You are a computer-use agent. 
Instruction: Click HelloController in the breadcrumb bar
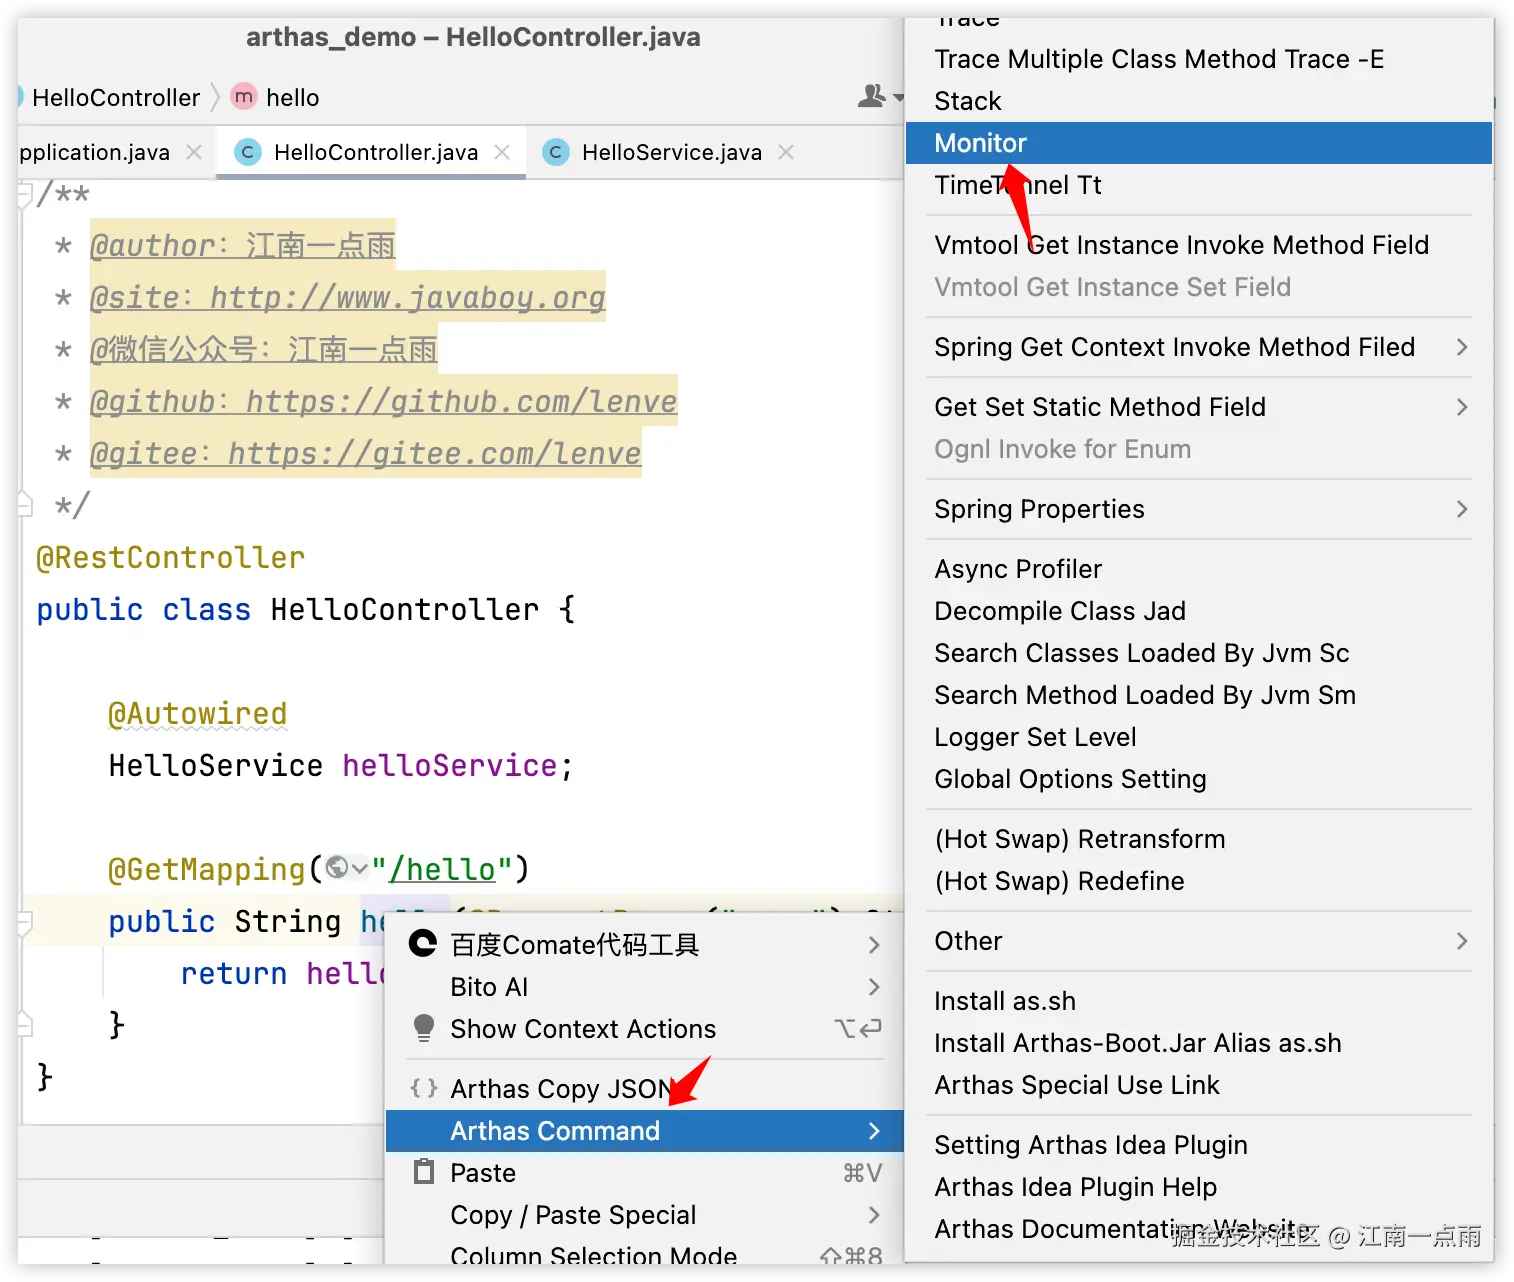[116, 97]
